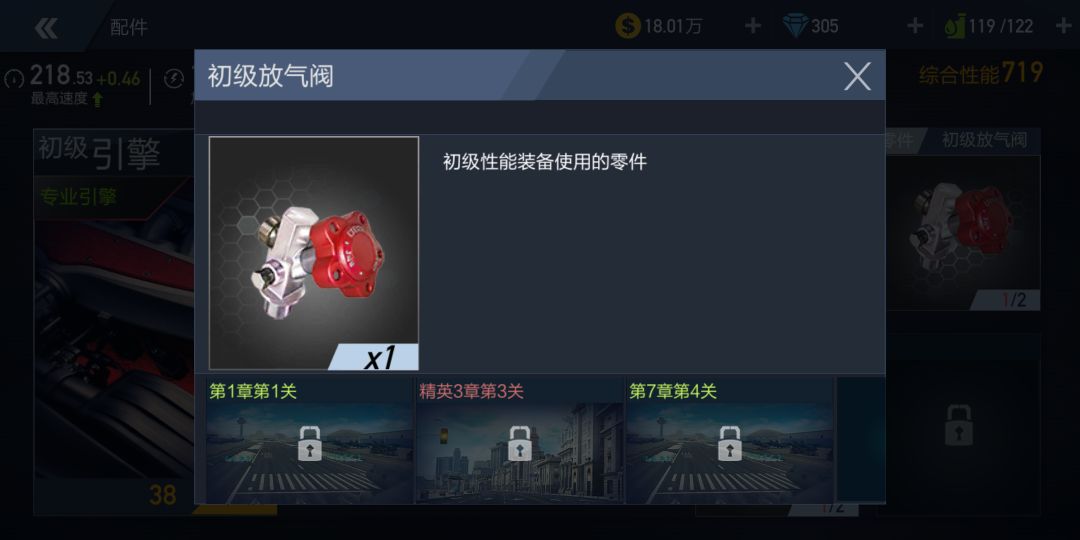Tap the double-chevron back arrow

coord(46,28)
